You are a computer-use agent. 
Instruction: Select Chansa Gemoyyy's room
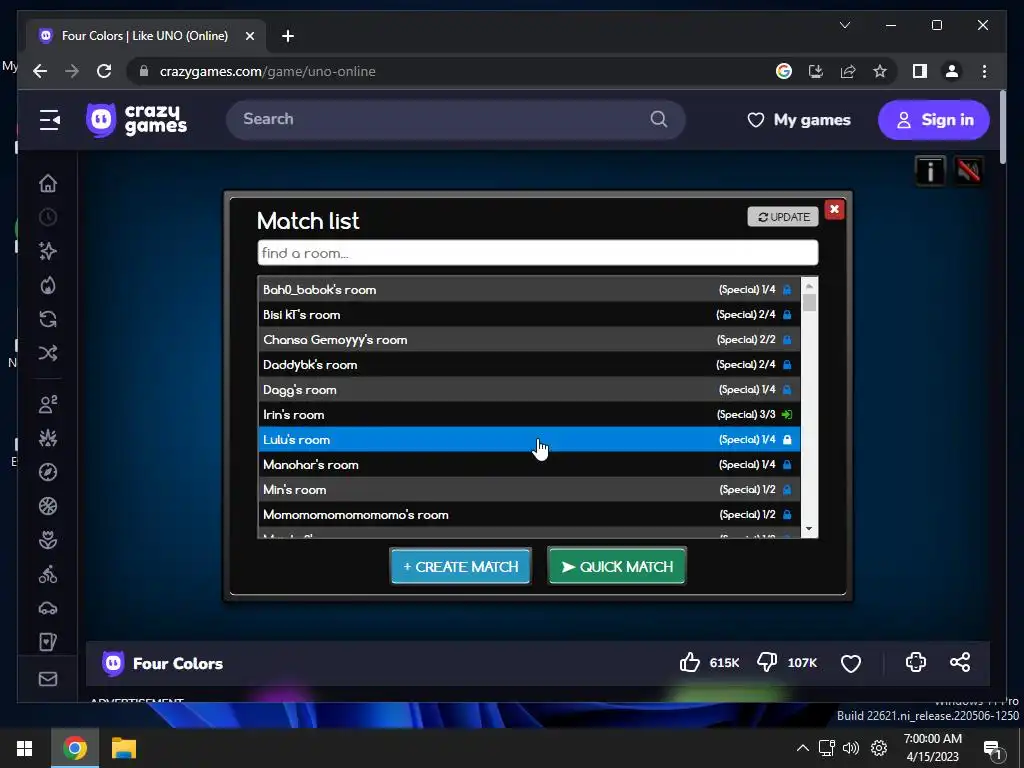pyautogui.click(x=529, y=340)
